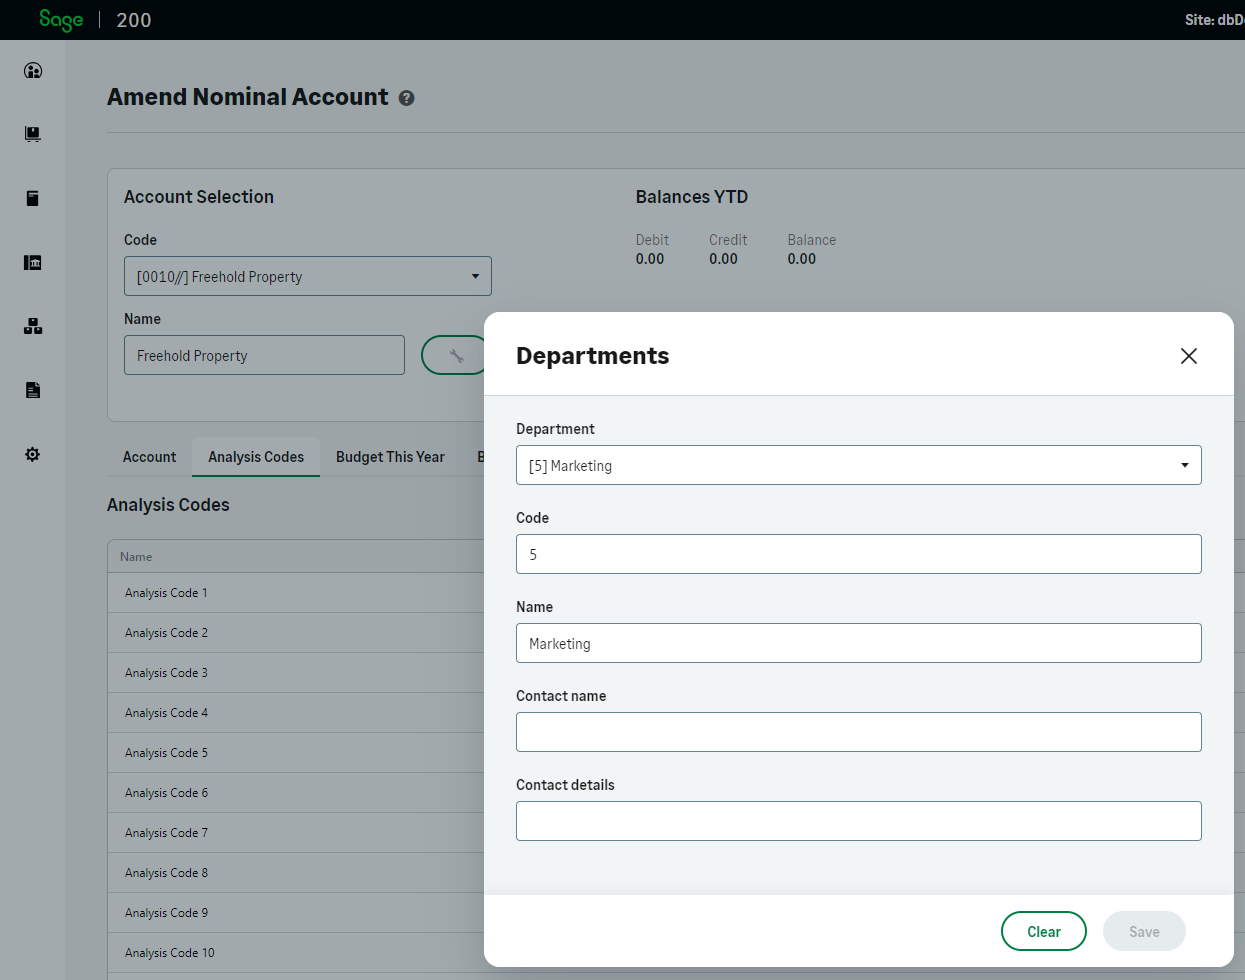1245x980 pixels.
Task: Open the stock boxes icon in sidebar
Action: (33, 326)
